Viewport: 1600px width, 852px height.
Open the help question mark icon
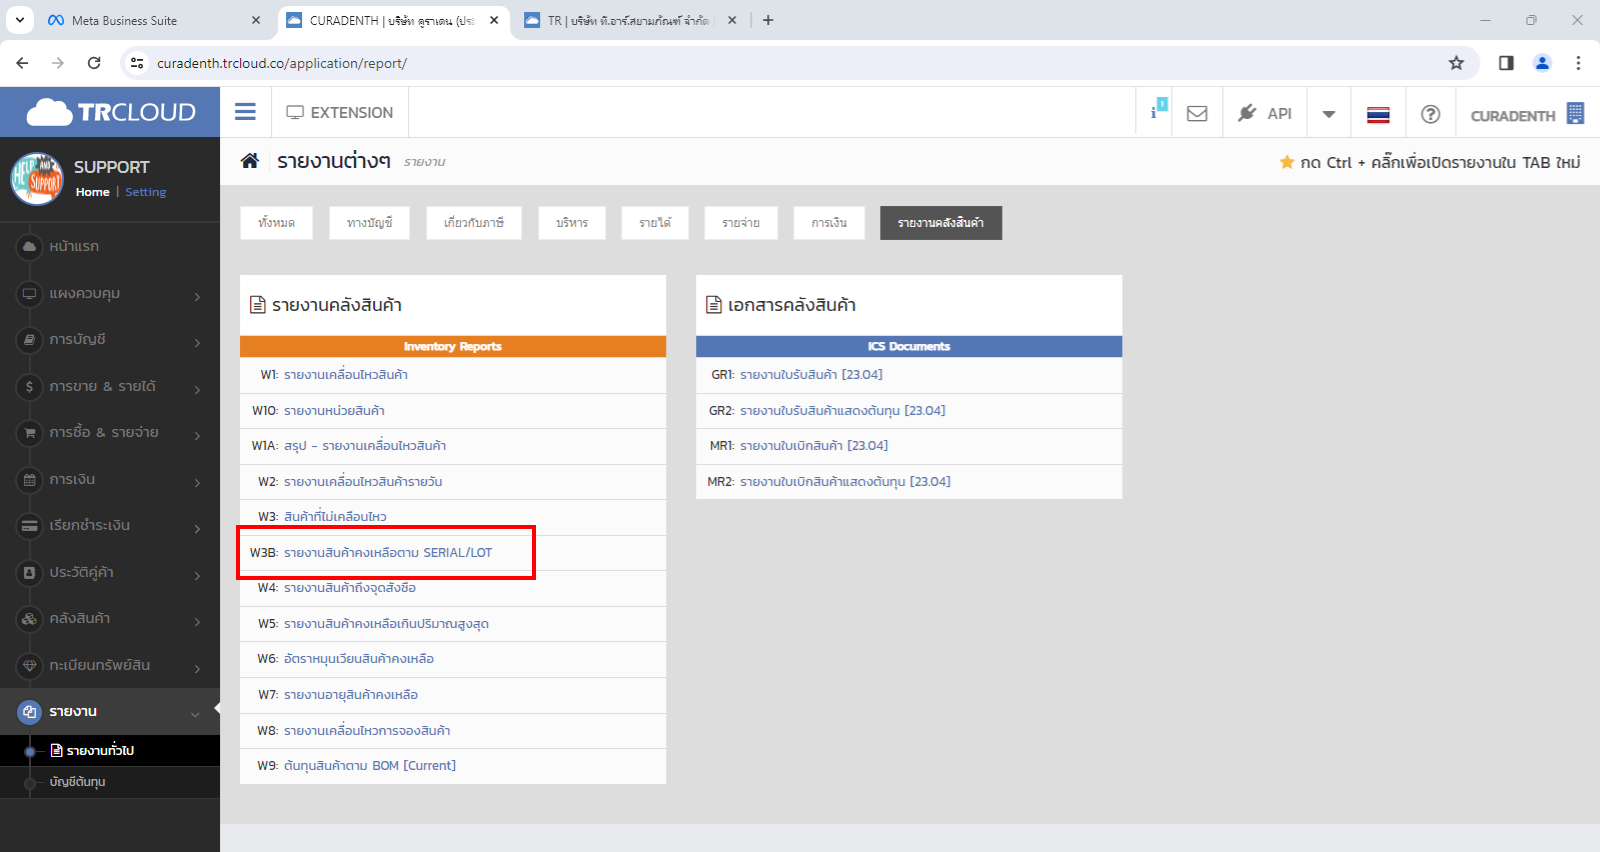1431,114
